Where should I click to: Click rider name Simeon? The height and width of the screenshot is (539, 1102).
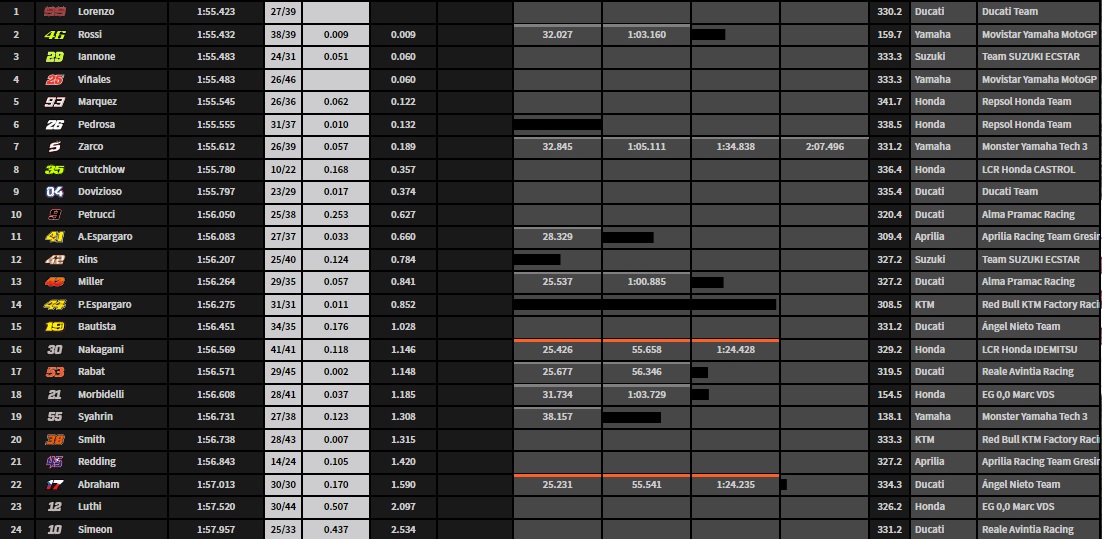(x=95, y=529)
